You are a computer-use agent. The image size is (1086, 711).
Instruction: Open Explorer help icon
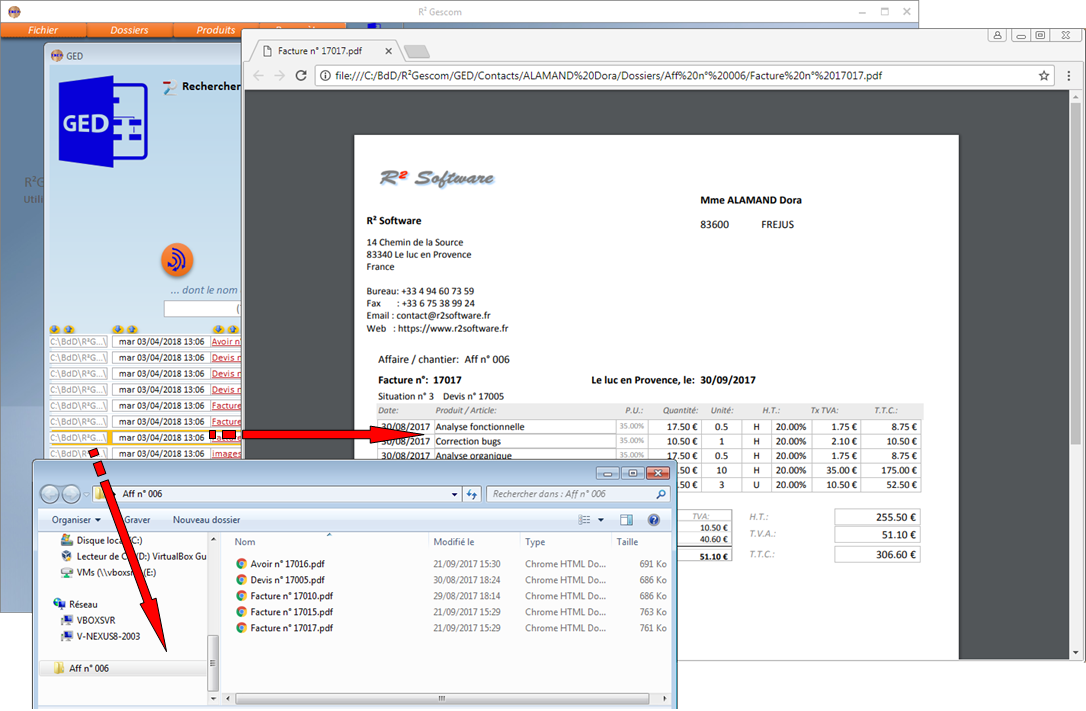(x=653, y=520)
